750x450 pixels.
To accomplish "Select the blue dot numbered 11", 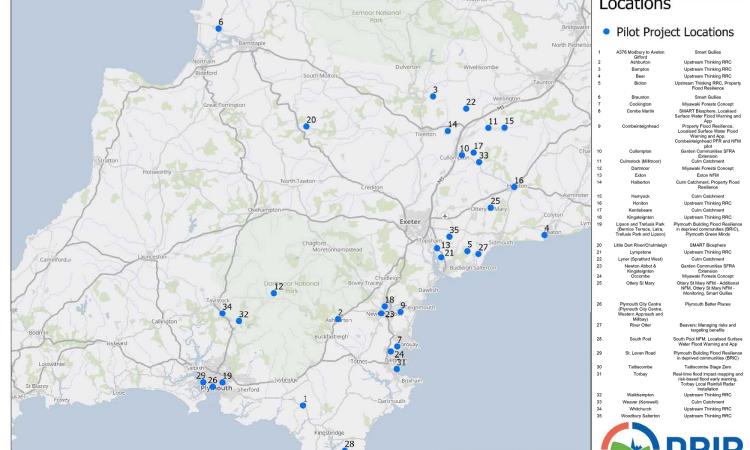I will 488,128.
